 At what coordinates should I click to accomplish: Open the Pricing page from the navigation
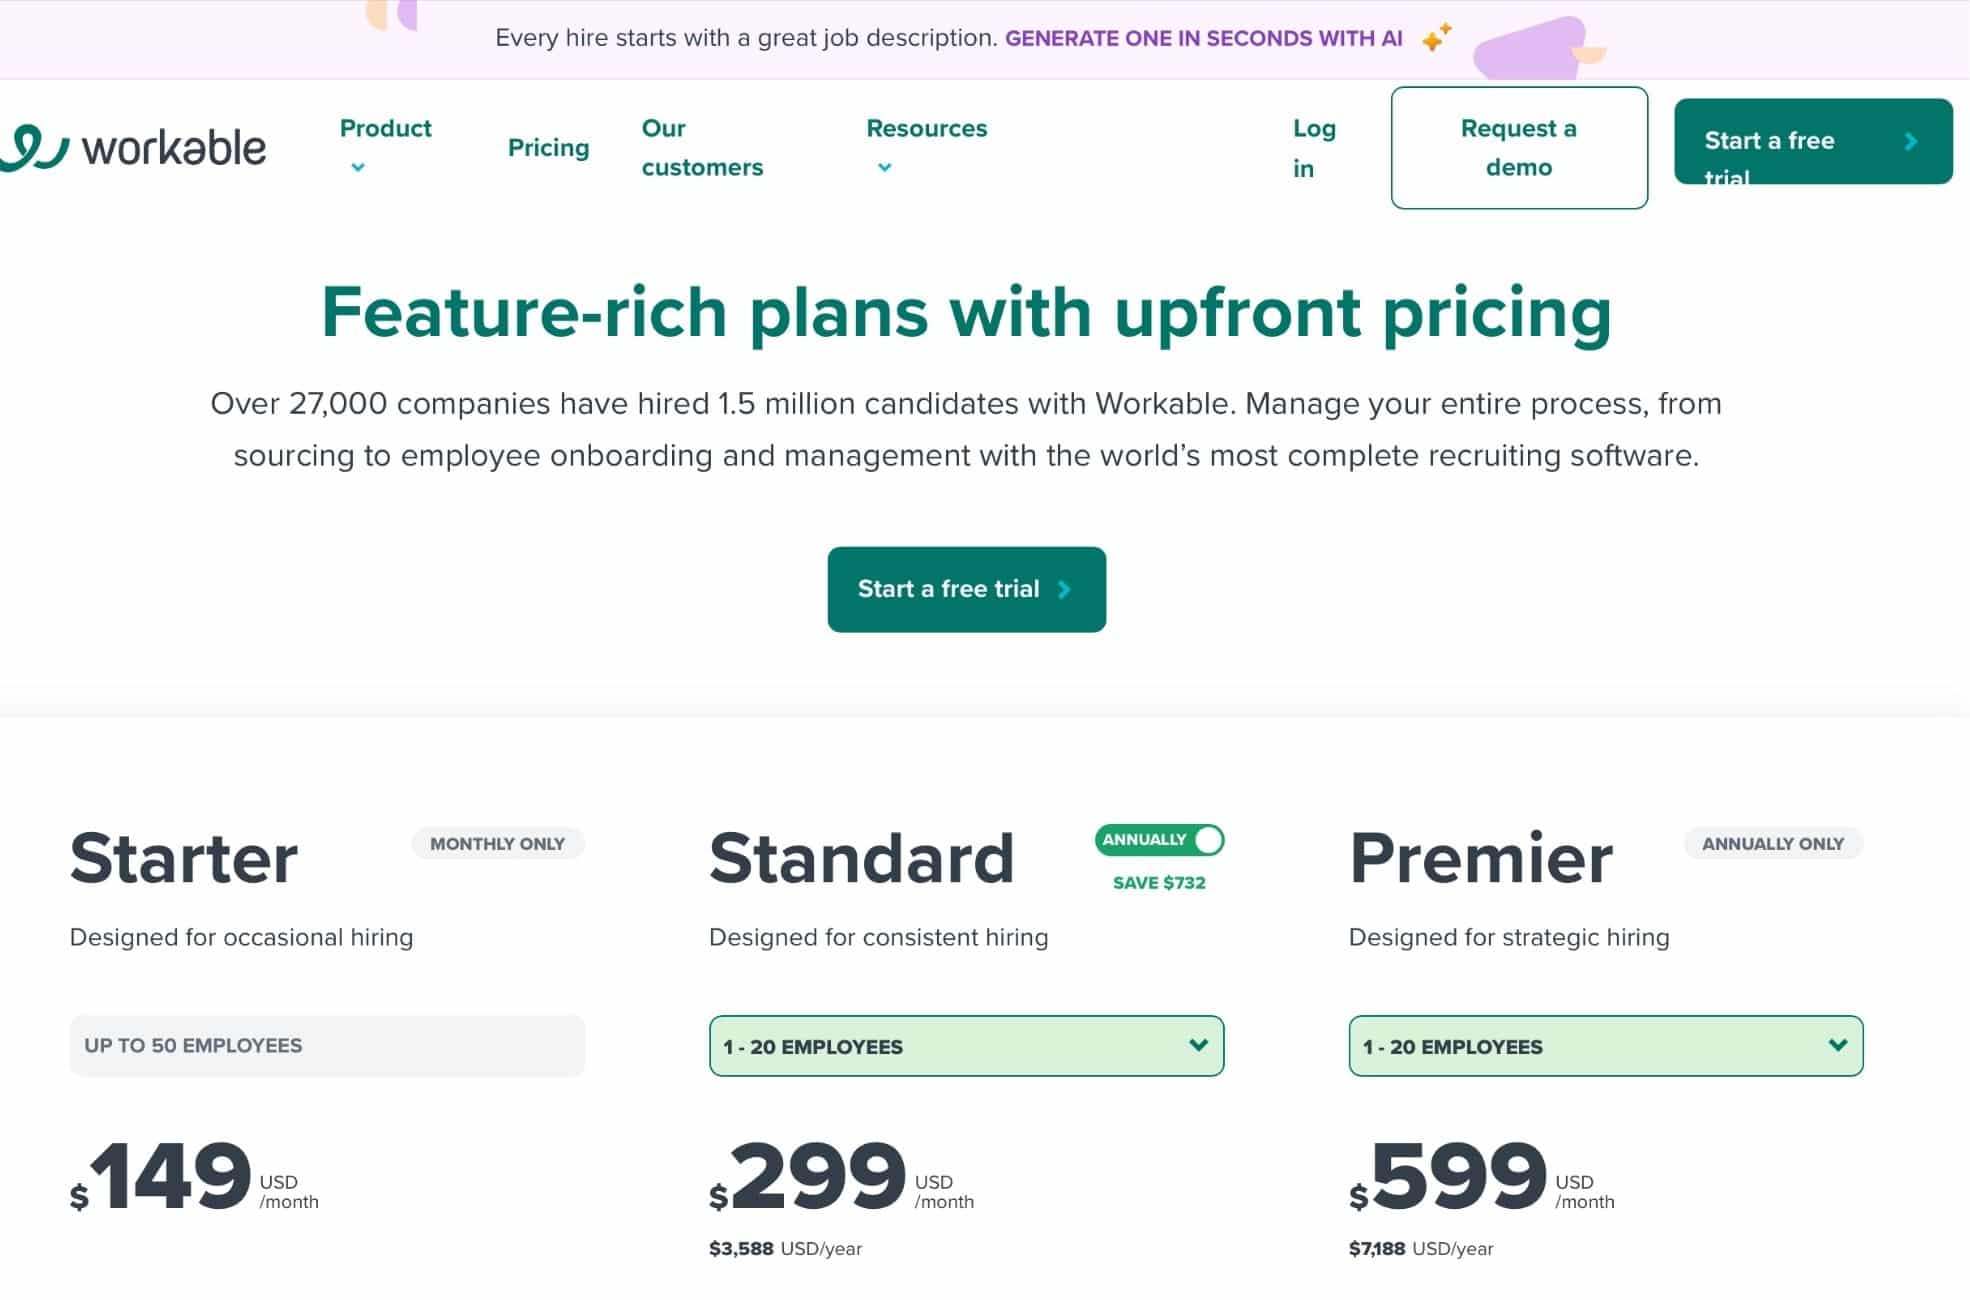548,147
